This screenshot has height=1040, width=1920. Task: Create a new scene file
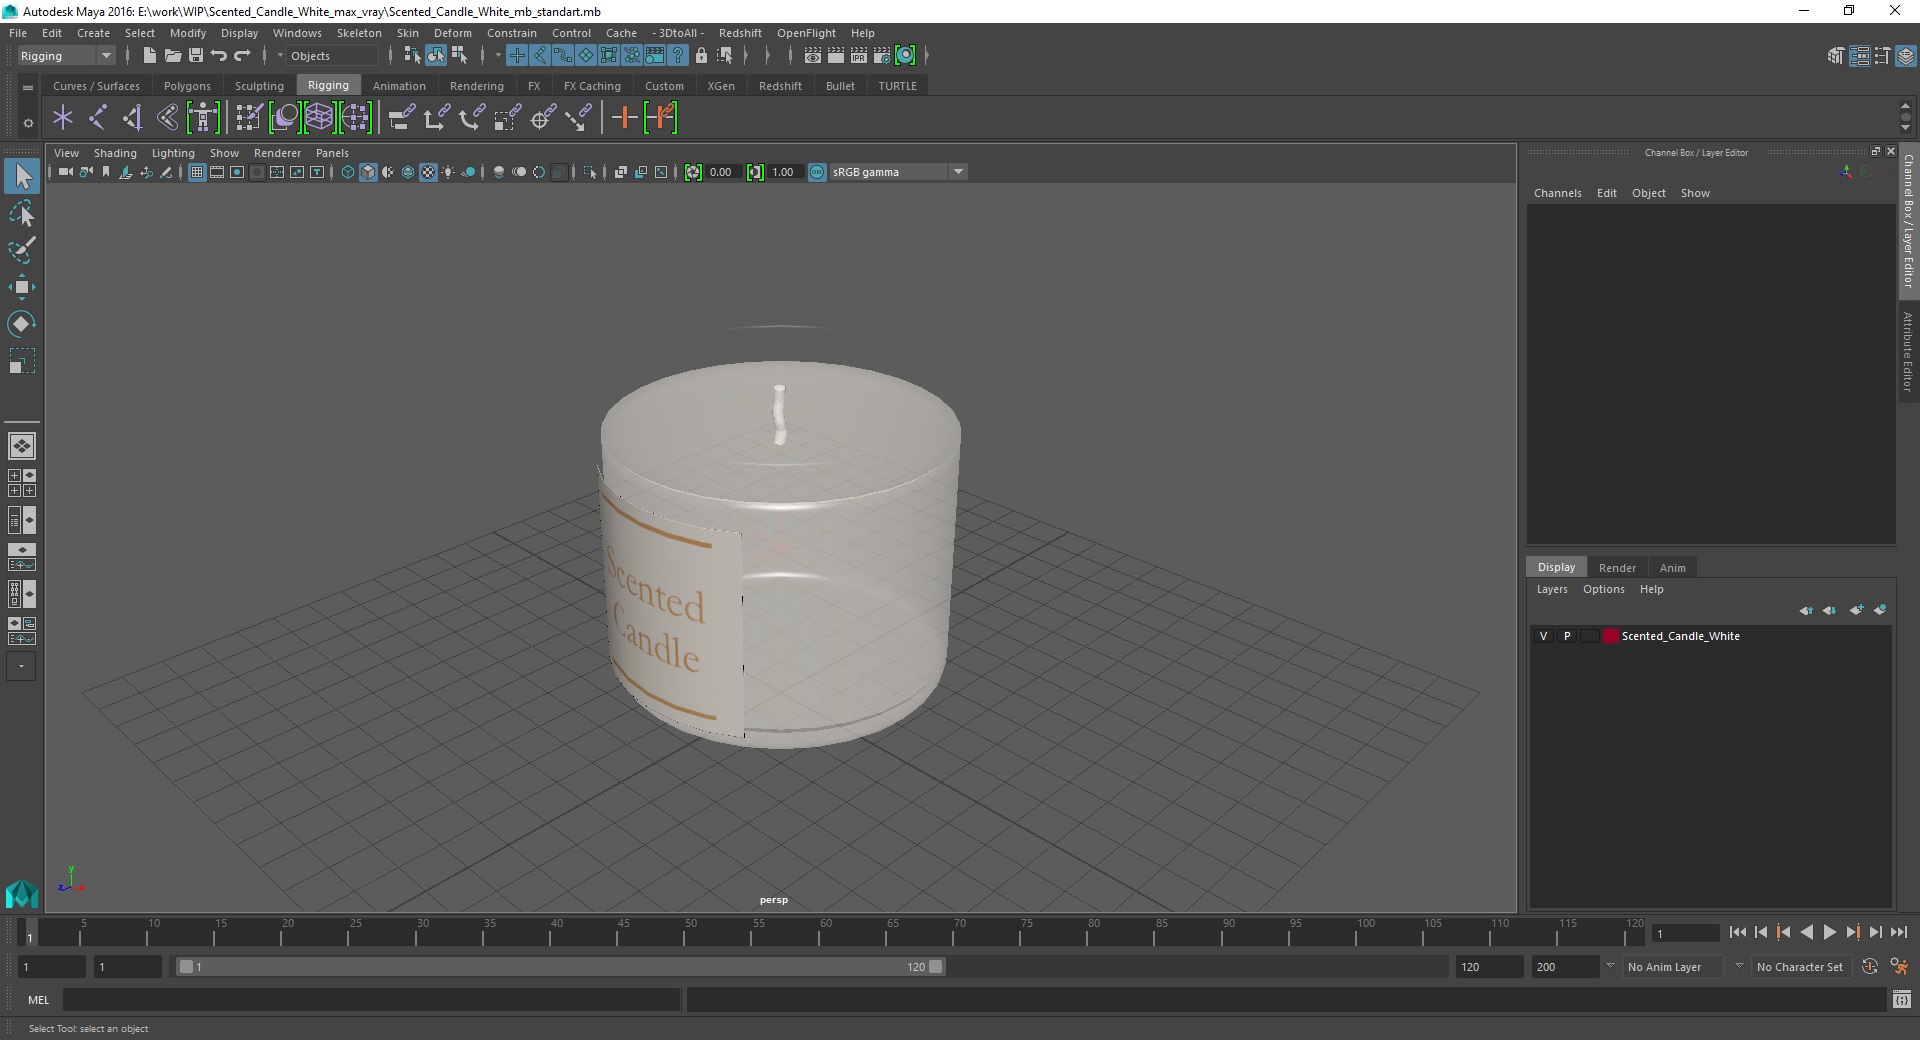tap(149, 56)
